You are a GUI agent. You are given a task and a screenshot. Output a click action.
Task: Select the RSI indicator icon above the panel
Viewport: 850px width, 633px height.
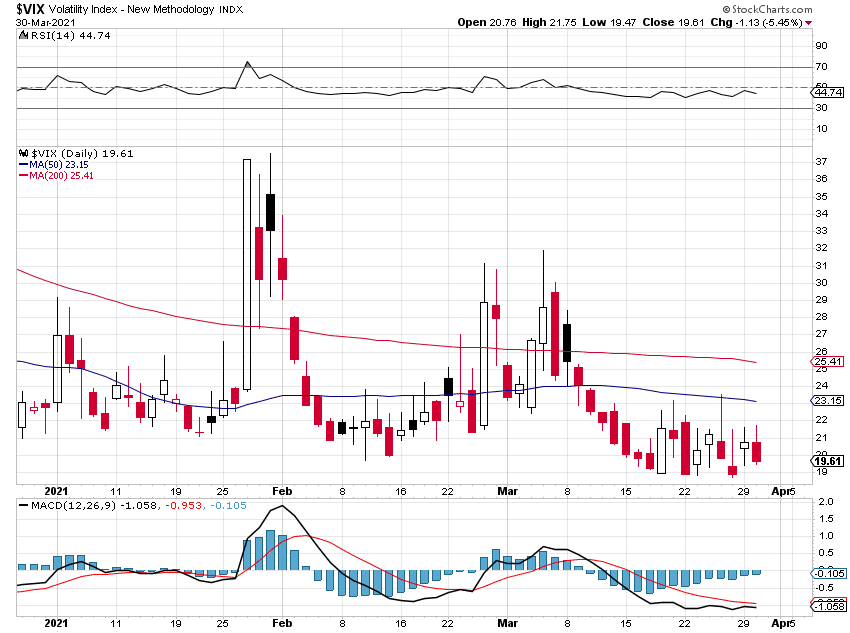click(x=23, y=34)
